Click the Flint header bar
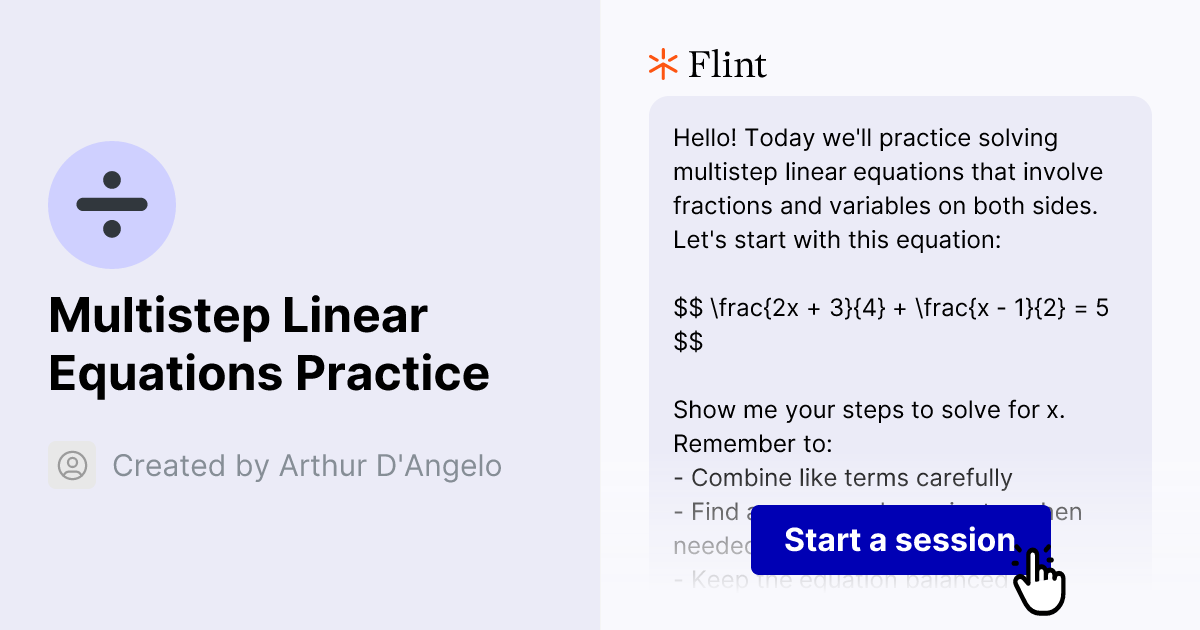This screenshot has width=1200, height=630. [710, 64]
